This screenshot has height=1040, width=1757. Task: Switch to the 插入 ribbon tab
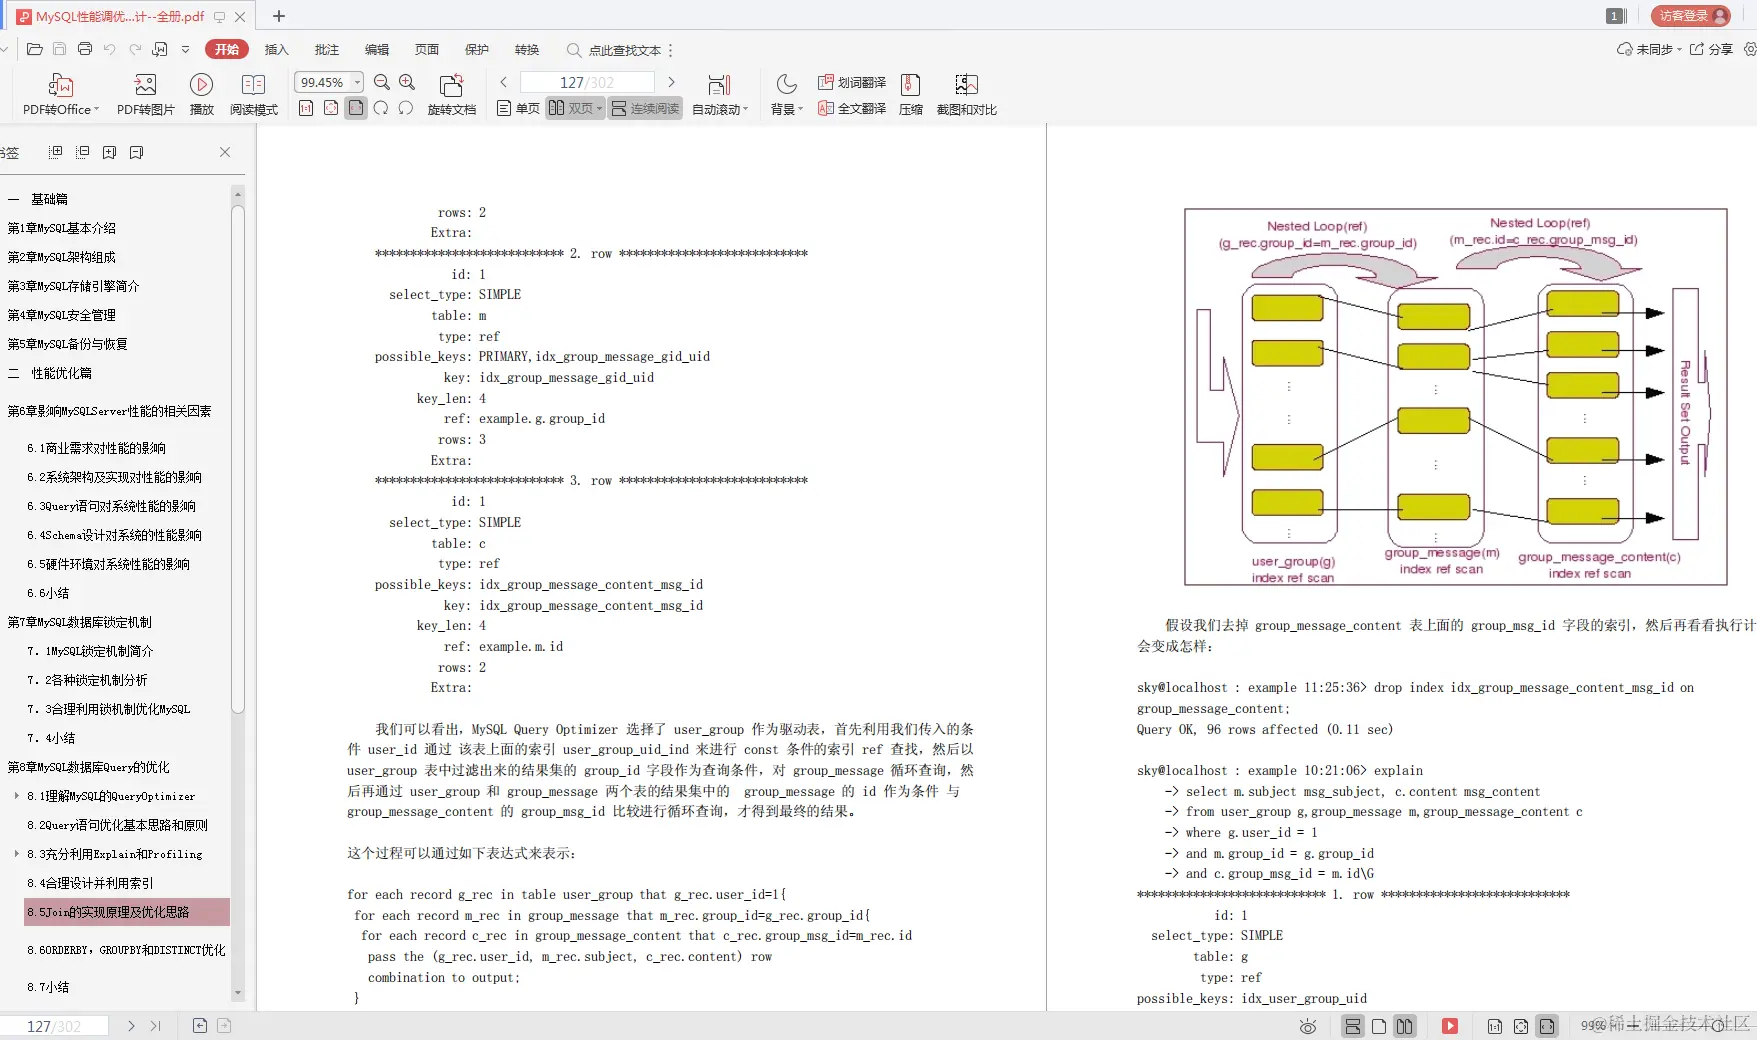276,49
